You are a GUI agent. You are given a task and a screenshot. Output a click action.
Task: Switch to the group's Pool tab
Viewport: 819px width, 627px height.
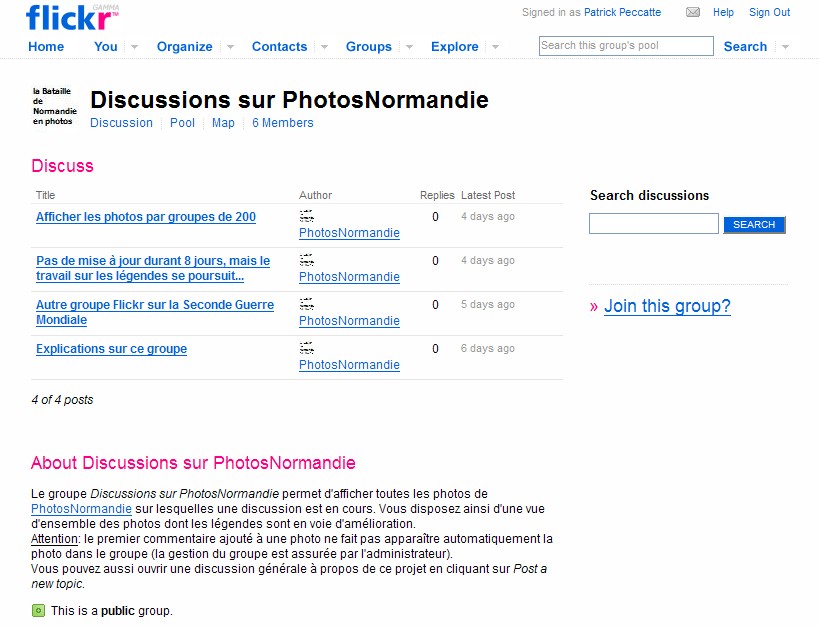[182, 123]
